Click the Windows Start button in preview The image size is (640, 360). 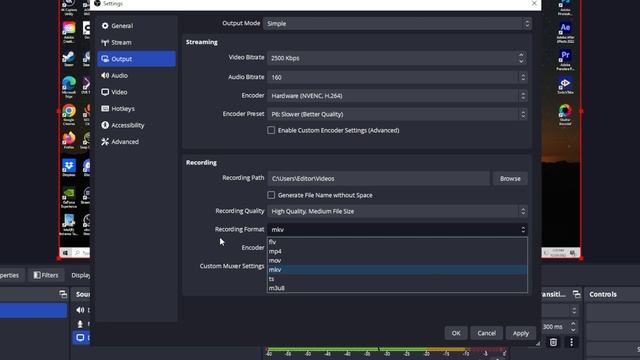point(65,253)
